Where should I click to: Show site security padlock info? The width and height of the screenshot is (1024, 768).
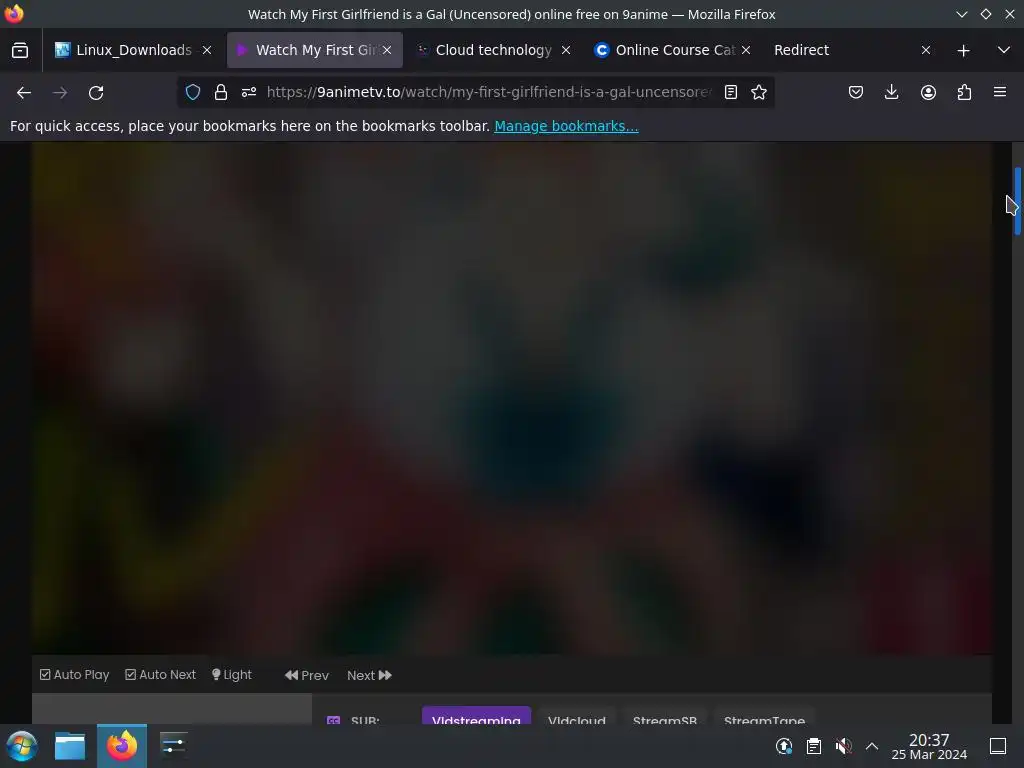point(221,92)
